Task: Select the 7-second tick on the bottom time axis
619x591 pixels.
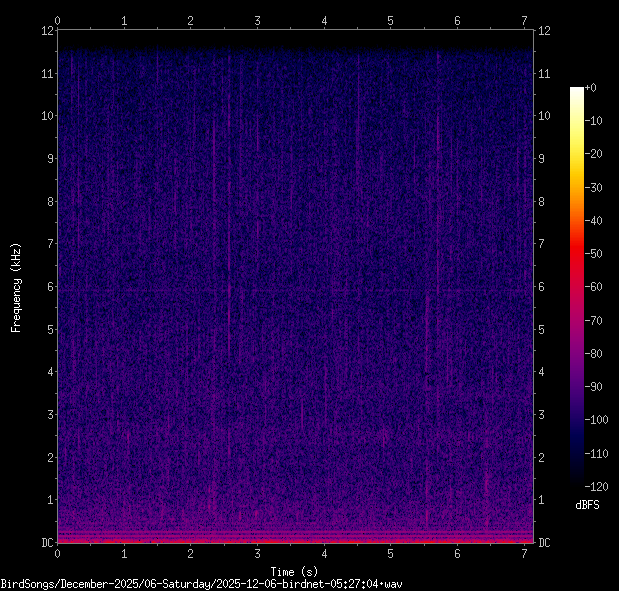Action: coord(524,553)
